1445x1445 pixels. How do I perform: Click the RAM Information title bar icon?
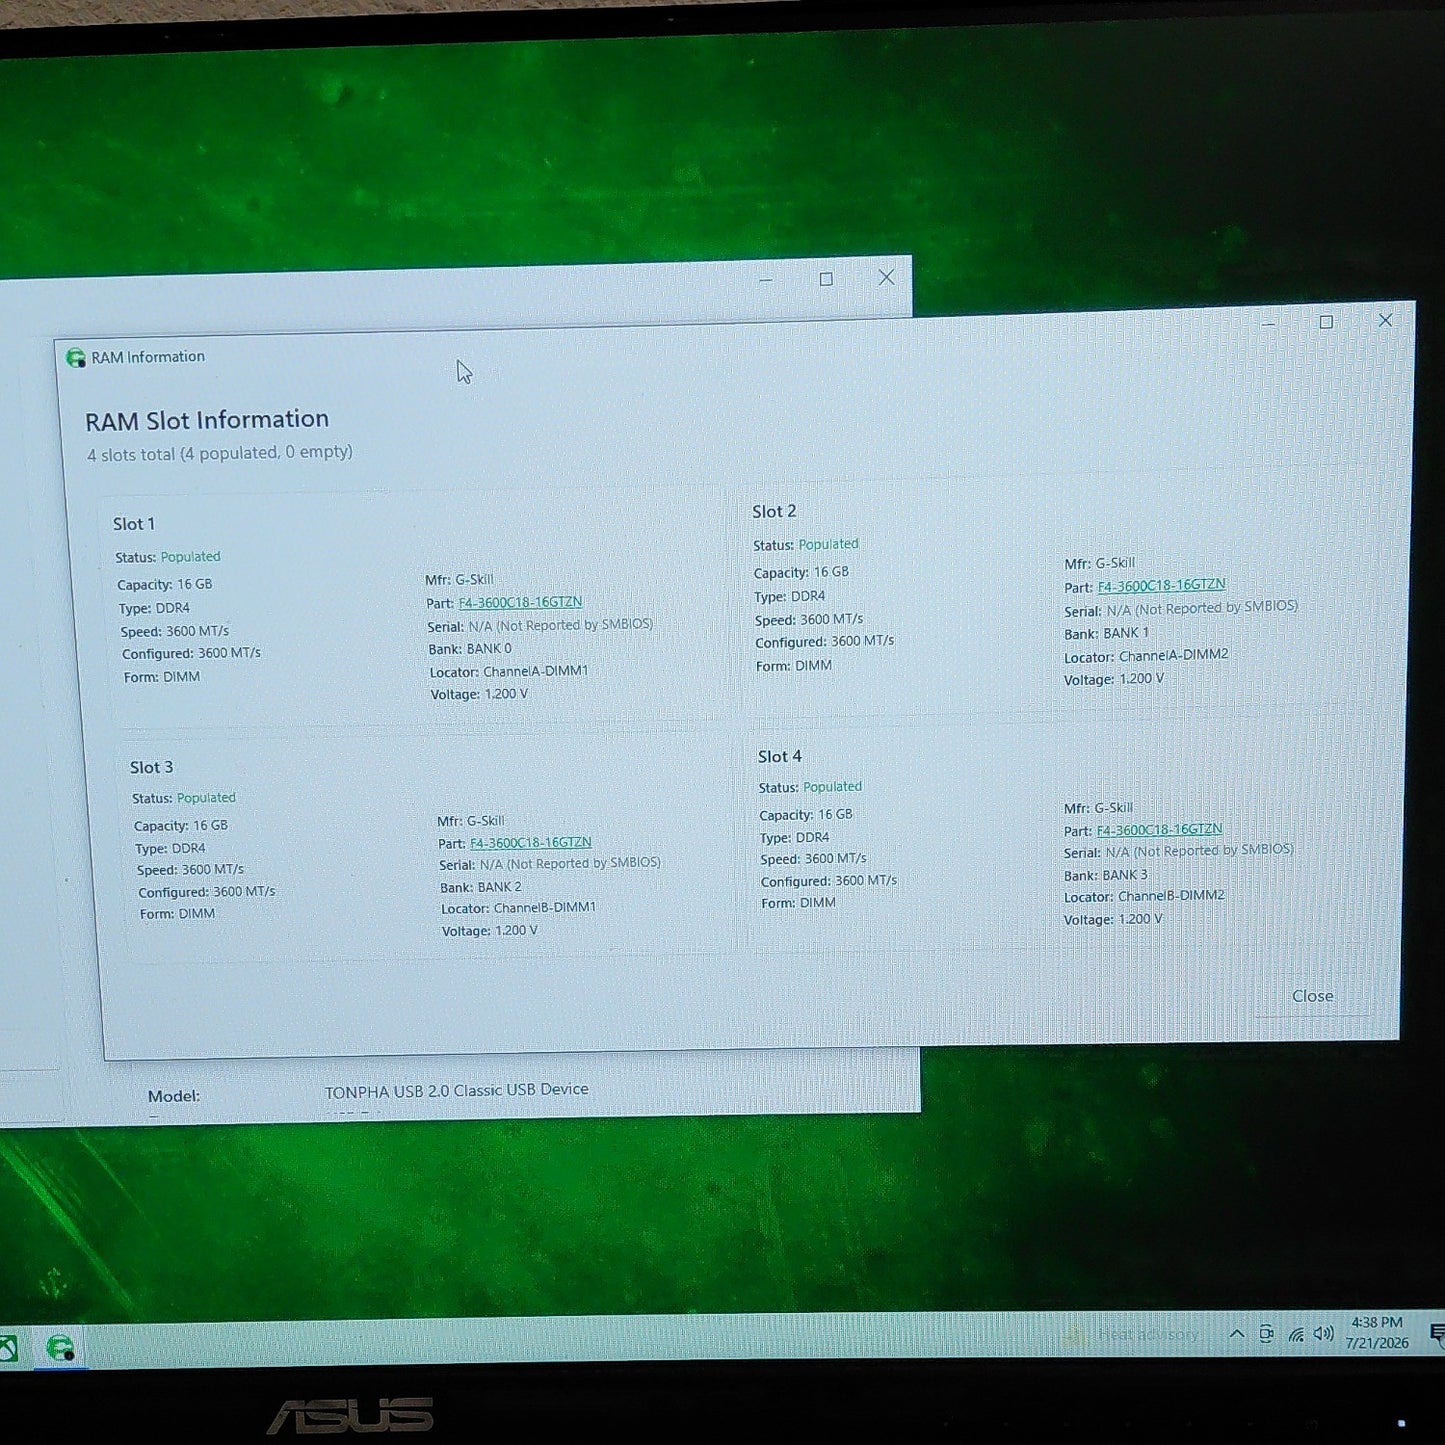click(75, 357)
